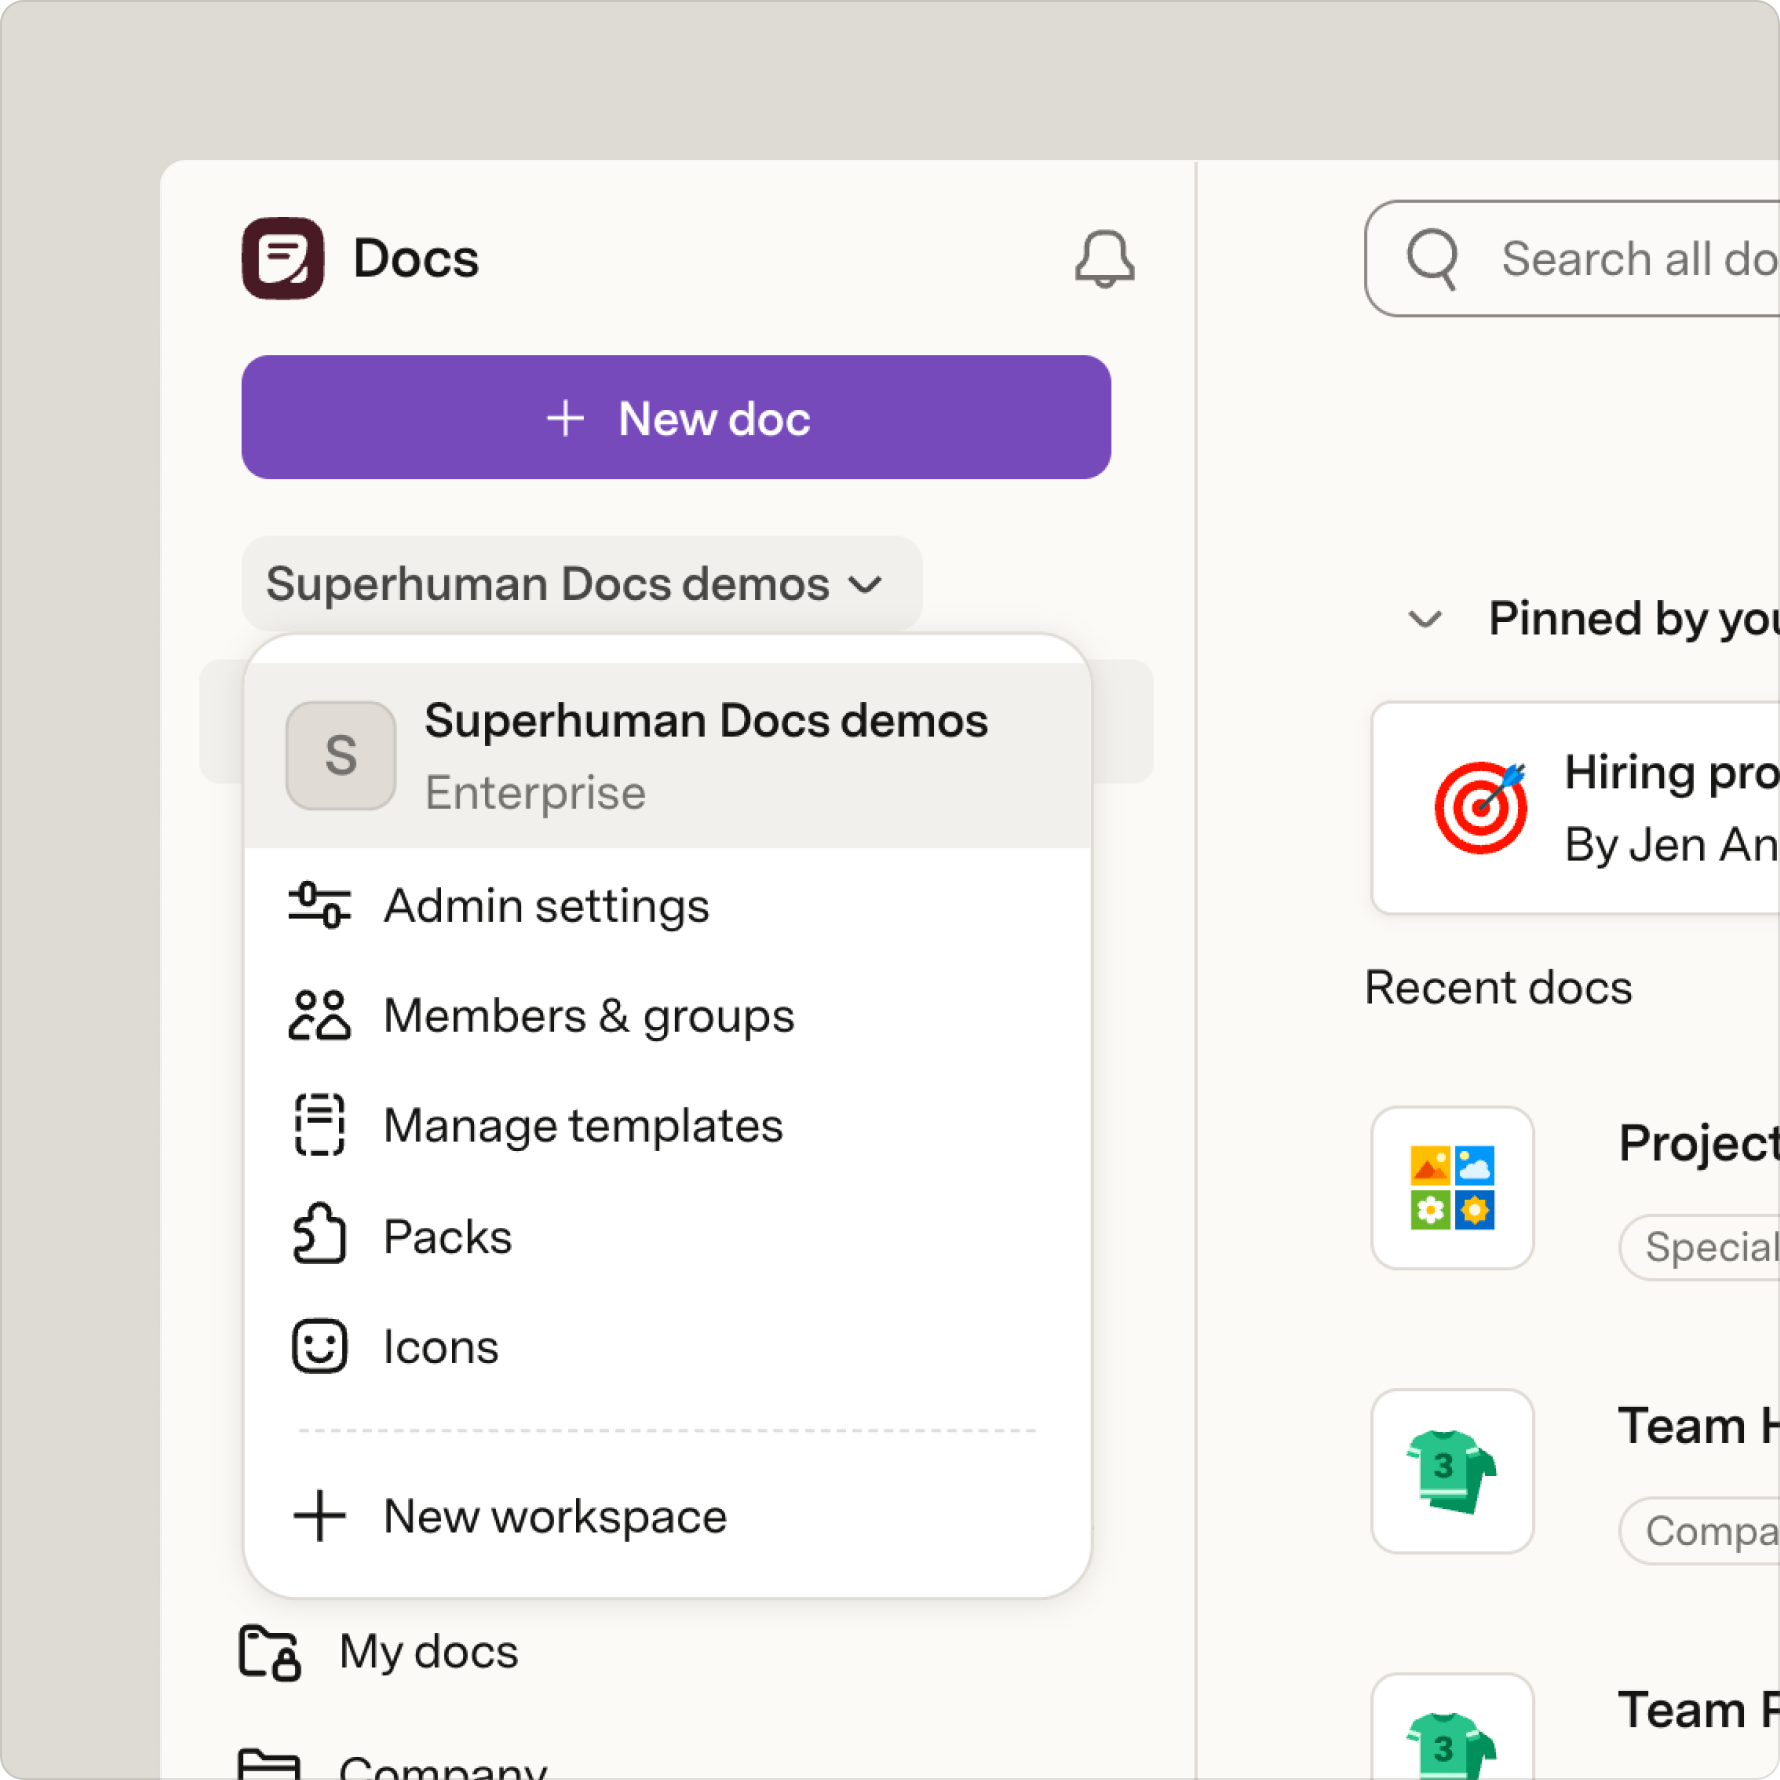Click the Manage templates icon
The height and width of the screenshot is (1780, 1780).
tap(319, 1125)
